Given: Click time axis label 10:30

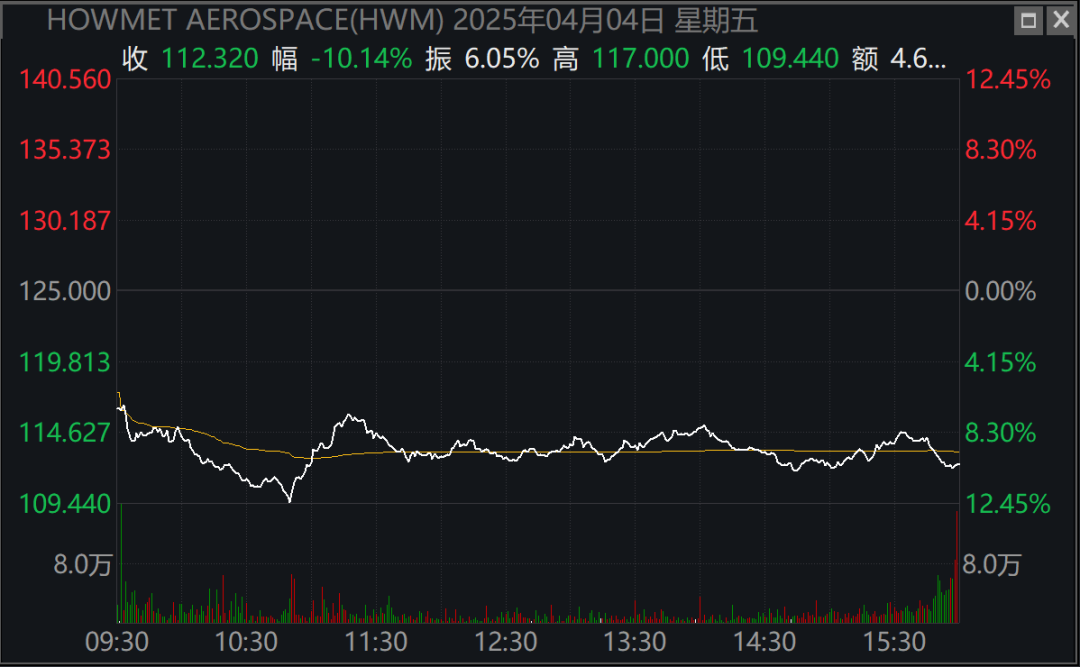Looking at the screenshot, I should pyautogui.click(x=247, y=642).
